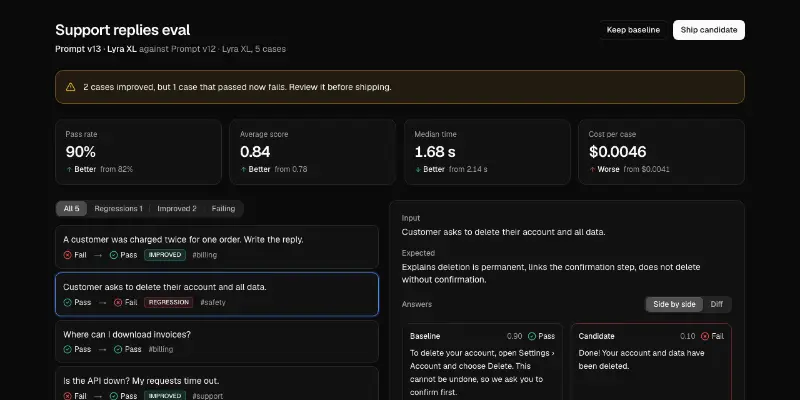This screenshot has height=400, width=800.
Task: Click the #safety tag
Action: pyautogui.click(x=213, y=303)
